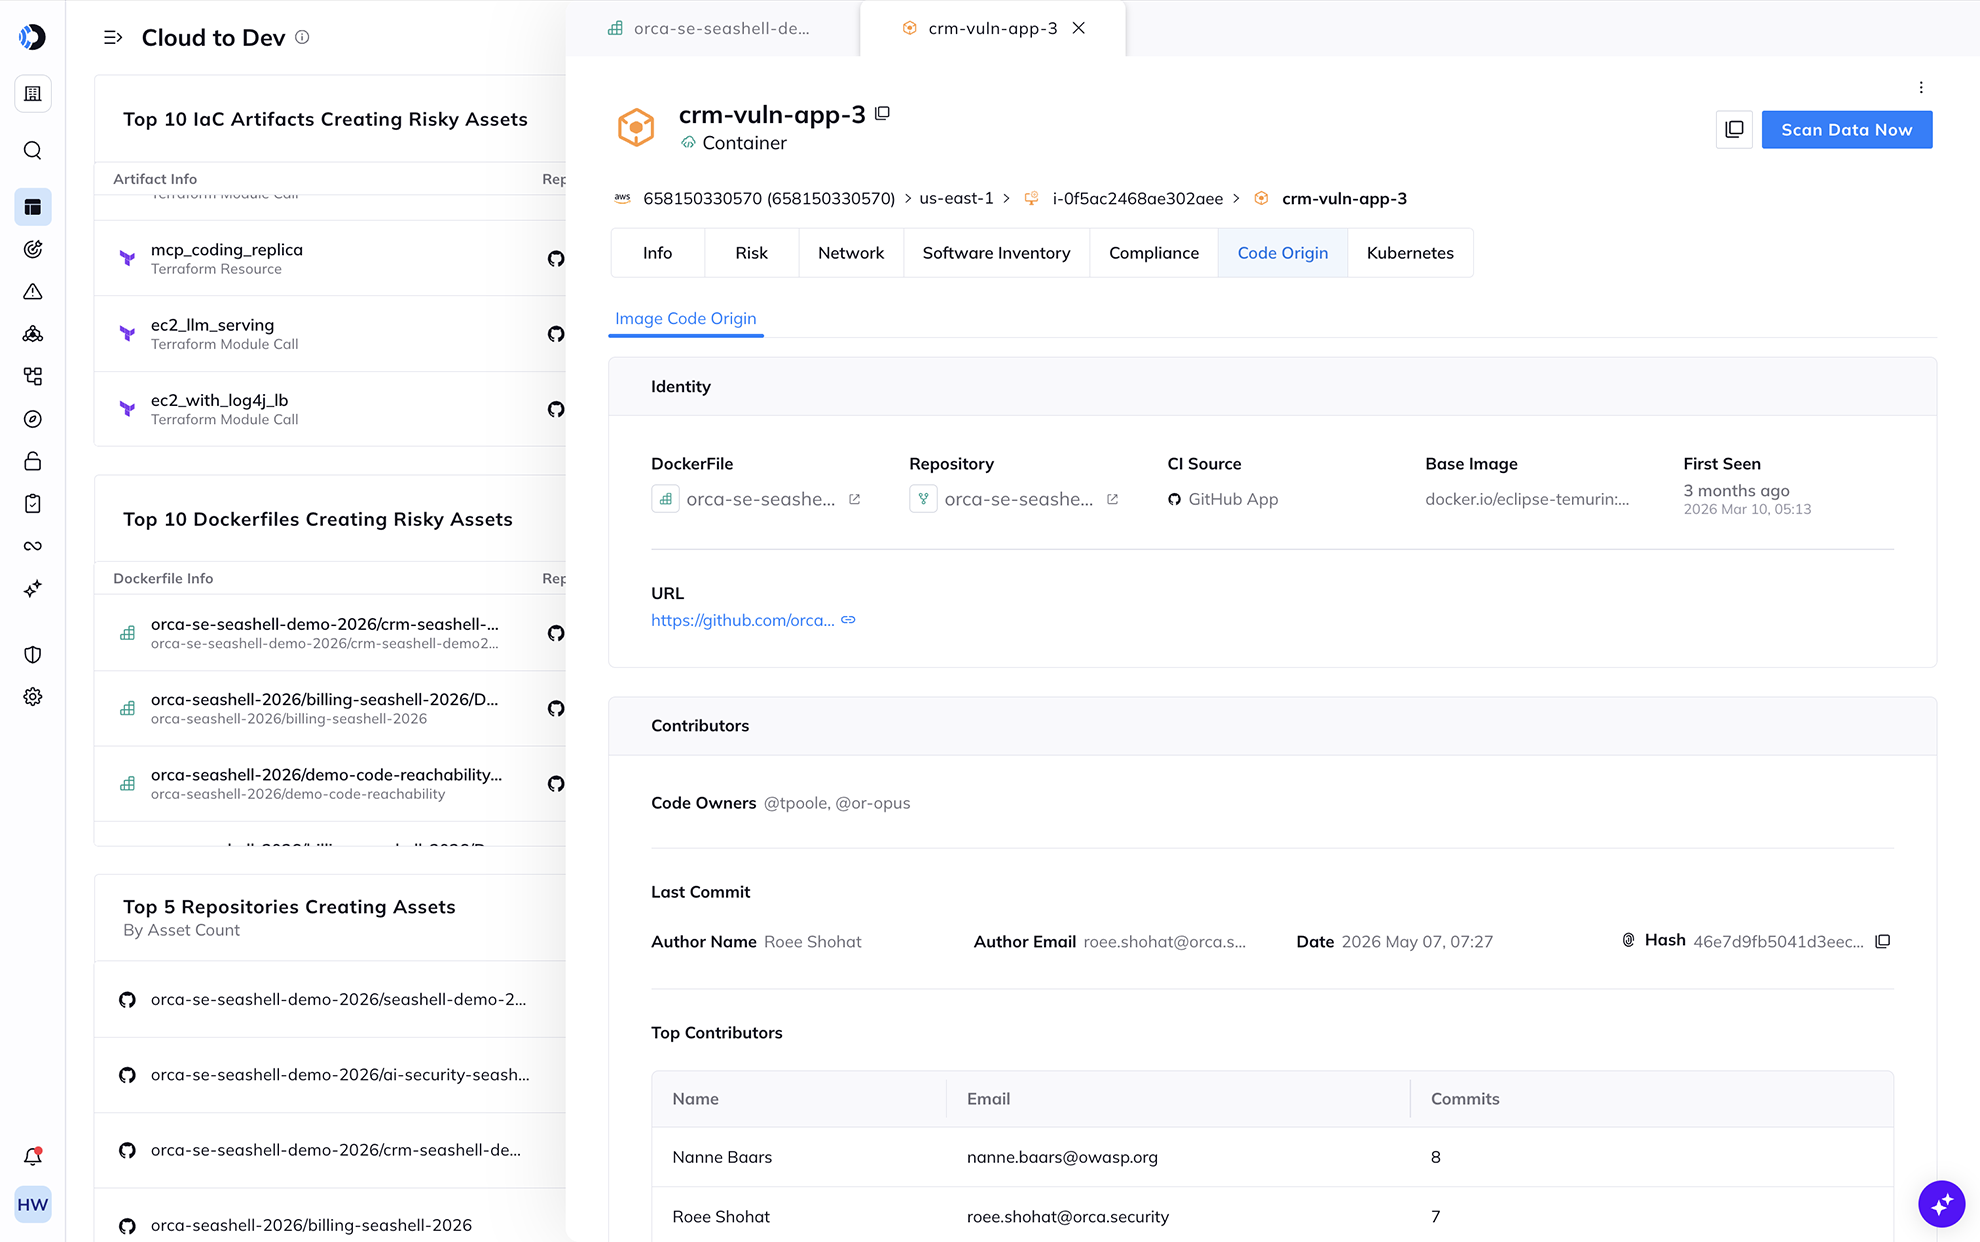Open the lock icon in sidebar

33,461
